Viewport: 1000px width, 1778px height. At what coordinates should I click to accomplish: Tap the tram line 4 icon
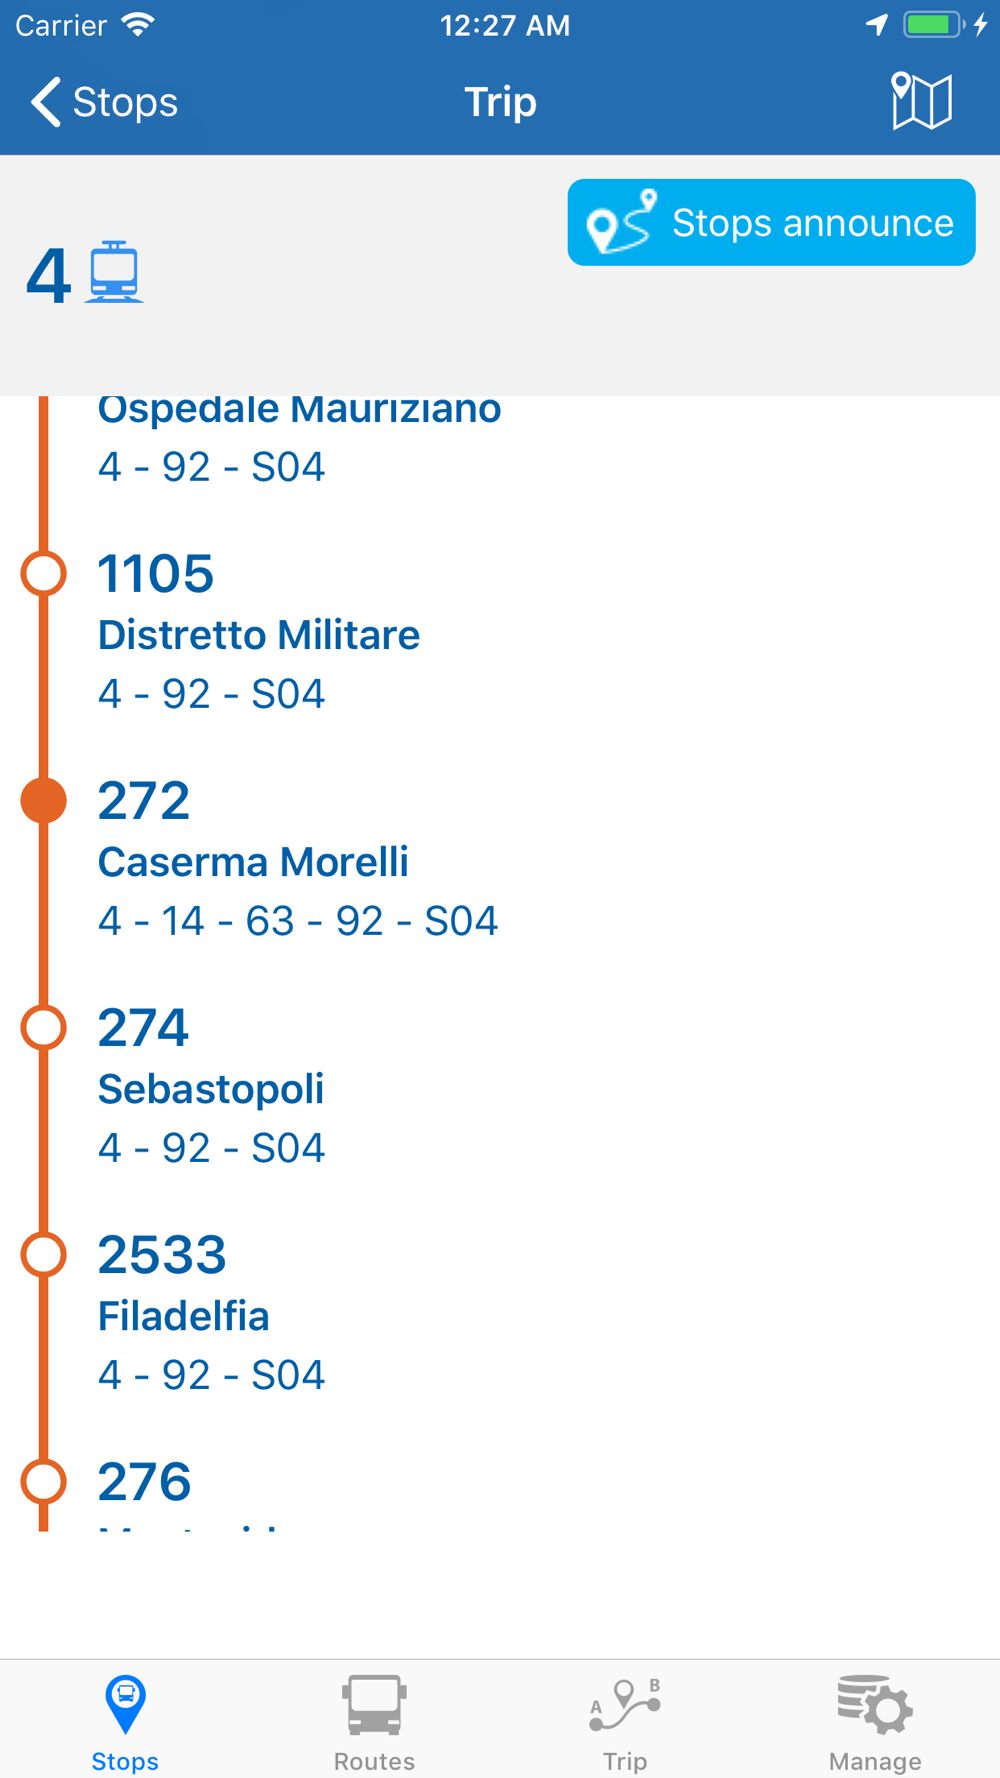(113, 272)
